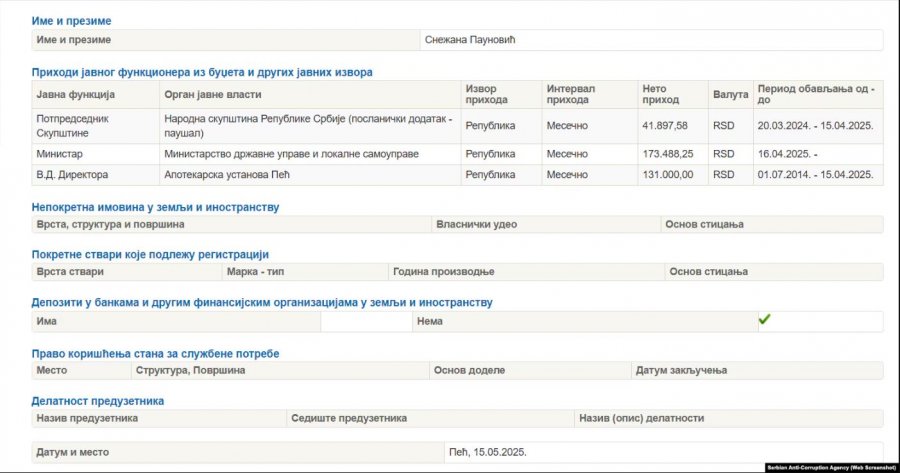Click heading Делатност предузетника
Screen dimensions: 900x473
pos(98,401)
